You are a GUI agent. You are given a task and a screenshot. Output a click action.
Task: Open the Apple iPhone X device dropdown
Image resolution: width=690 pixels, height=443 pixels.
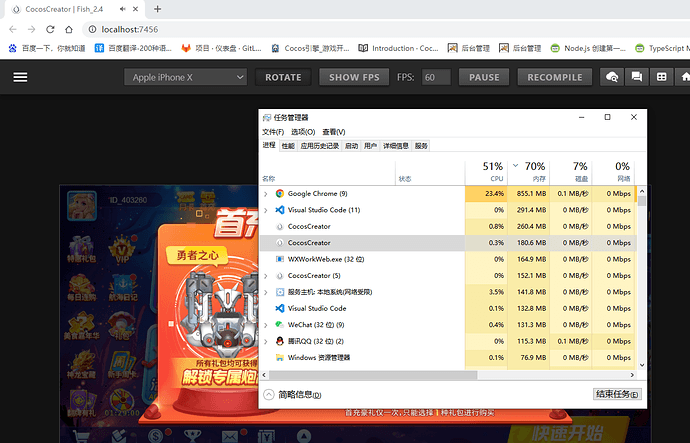(185, 77)
